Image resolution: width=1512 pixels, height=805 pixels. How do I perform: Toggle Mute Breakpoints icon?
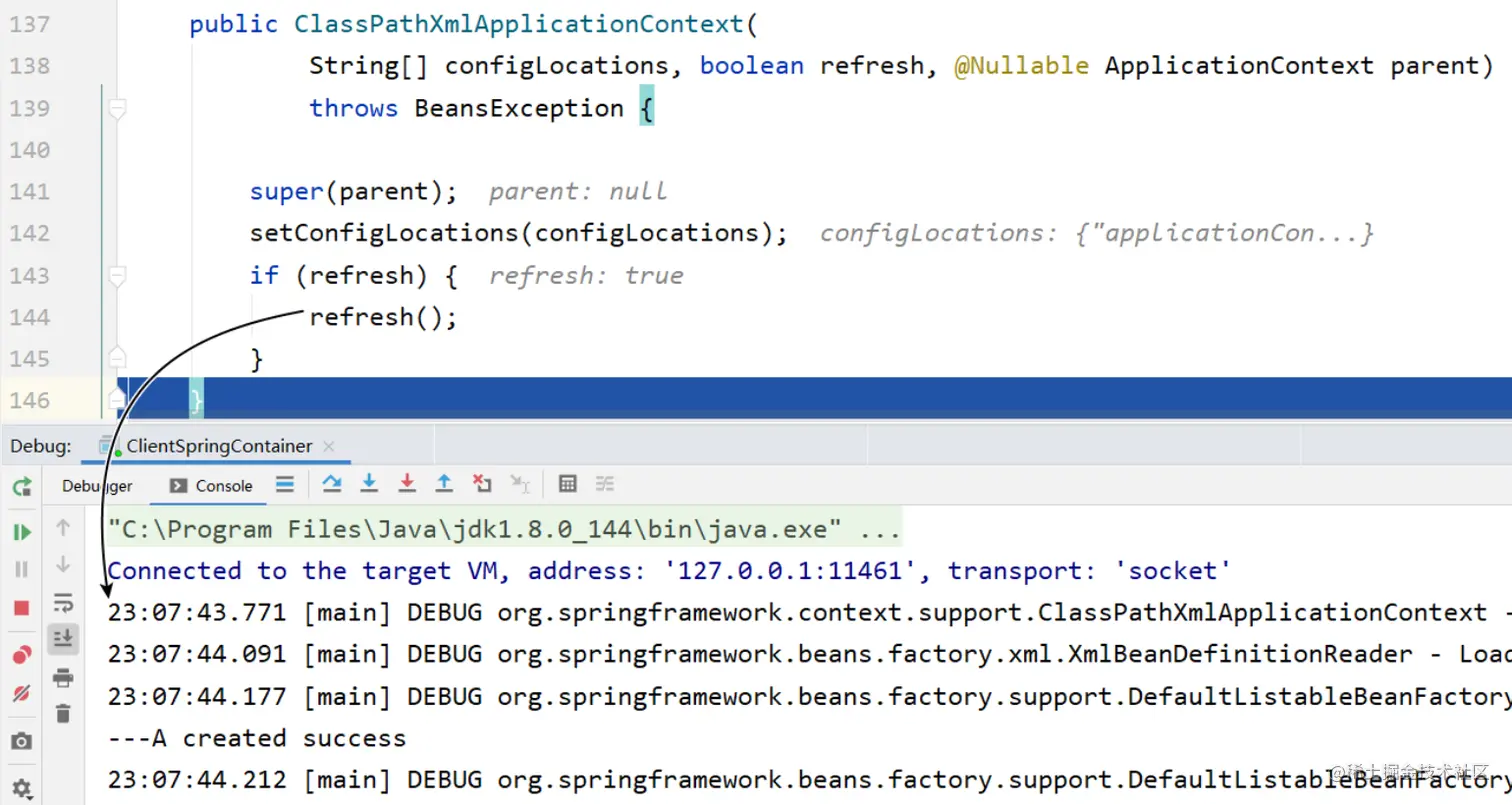coord(21,693)
